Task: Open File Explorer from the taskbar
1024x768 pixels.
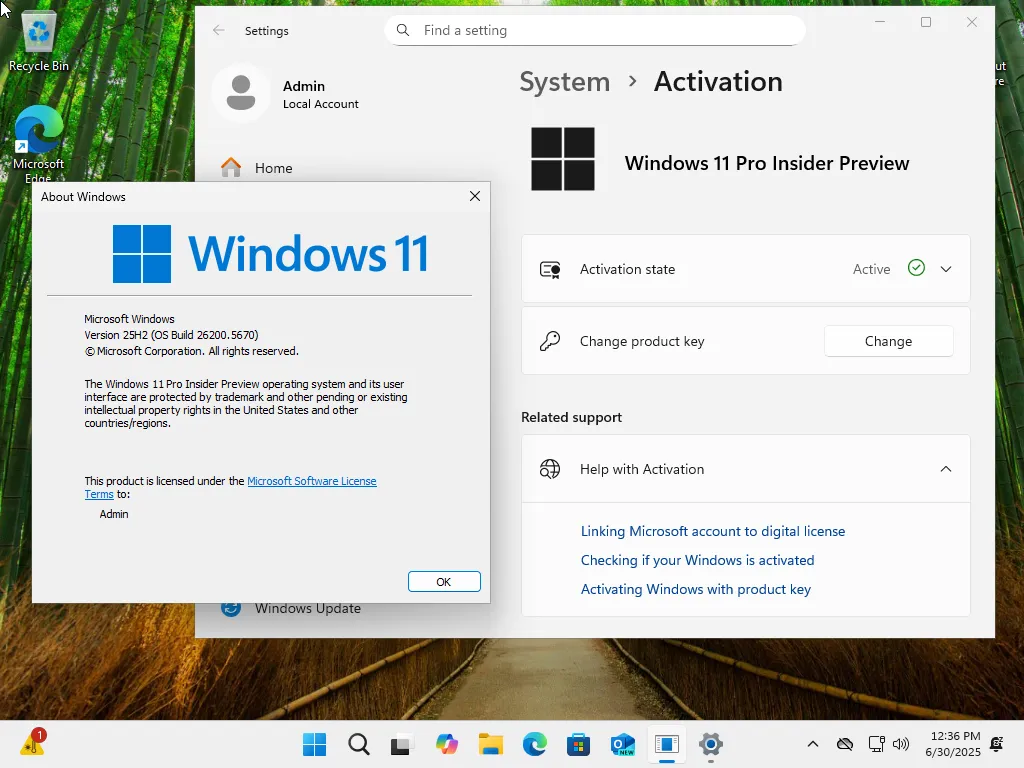Action: tap(490, 744)
